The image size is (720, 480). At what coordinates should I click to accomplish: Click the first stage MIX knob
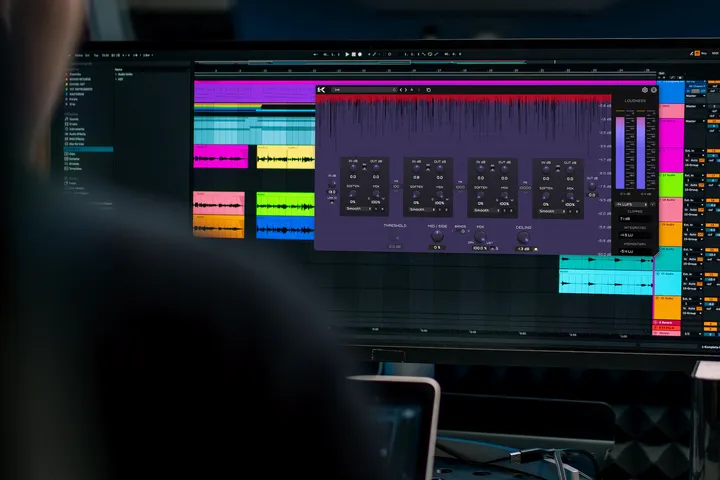pyautogui.click(x=376, y=194)
